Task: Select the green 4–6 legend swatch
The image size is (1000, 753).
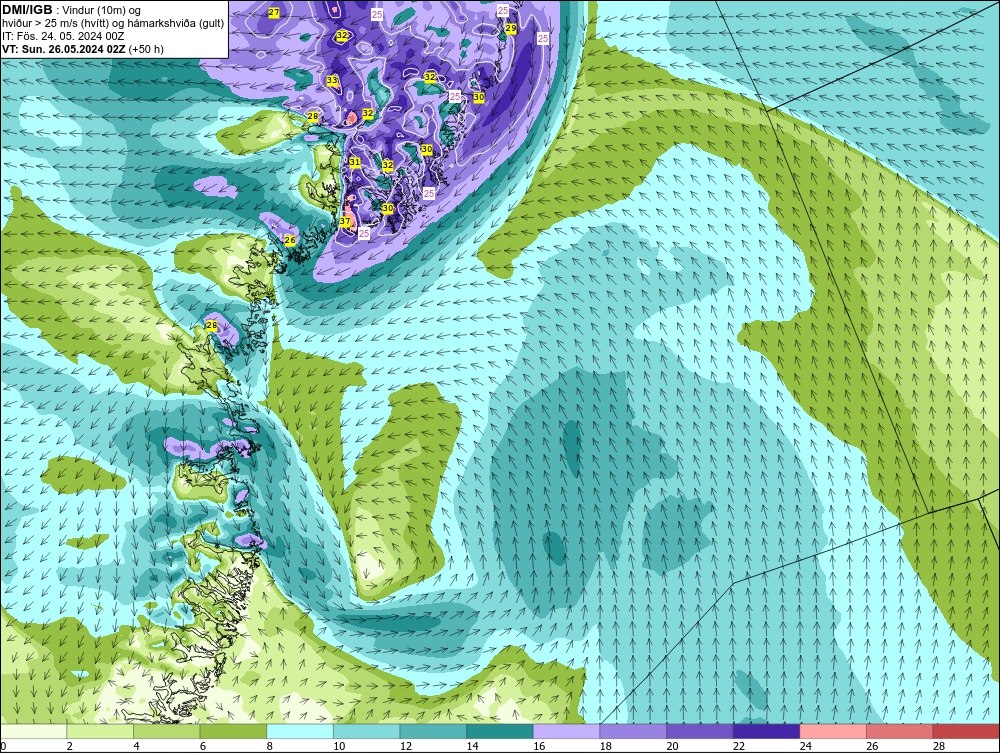Action: pyautogui.click(x=166, y=731)
